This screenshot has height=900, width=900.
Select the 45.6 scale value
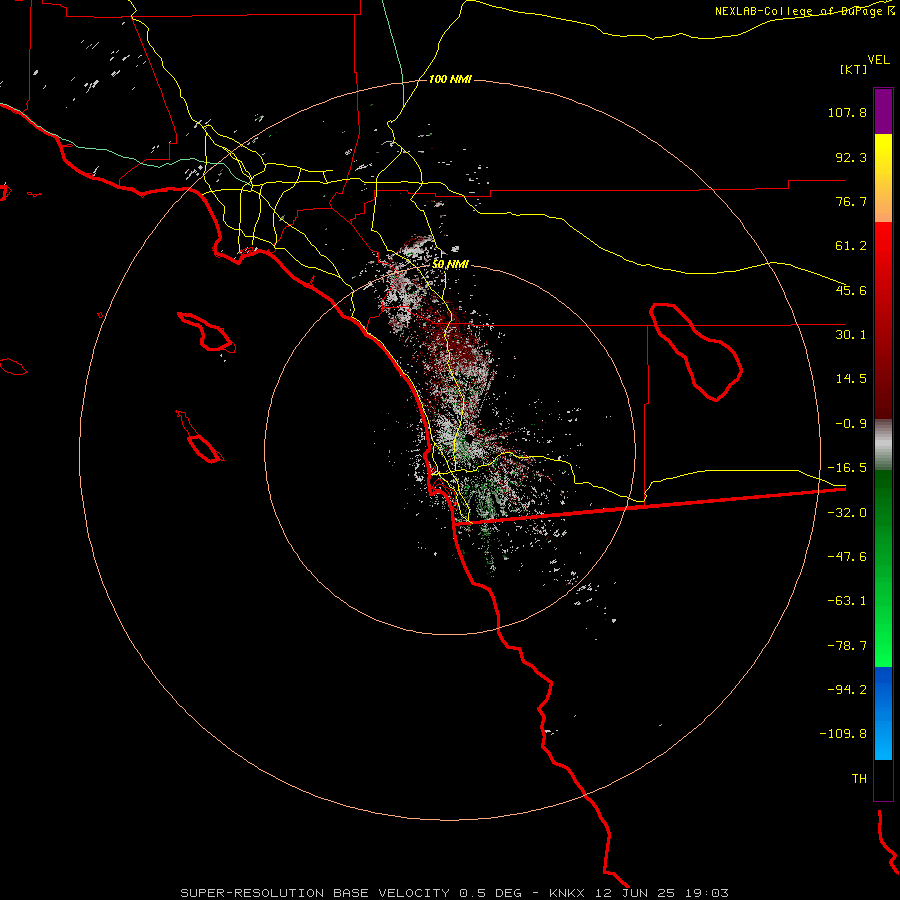(x=851, y=290)
